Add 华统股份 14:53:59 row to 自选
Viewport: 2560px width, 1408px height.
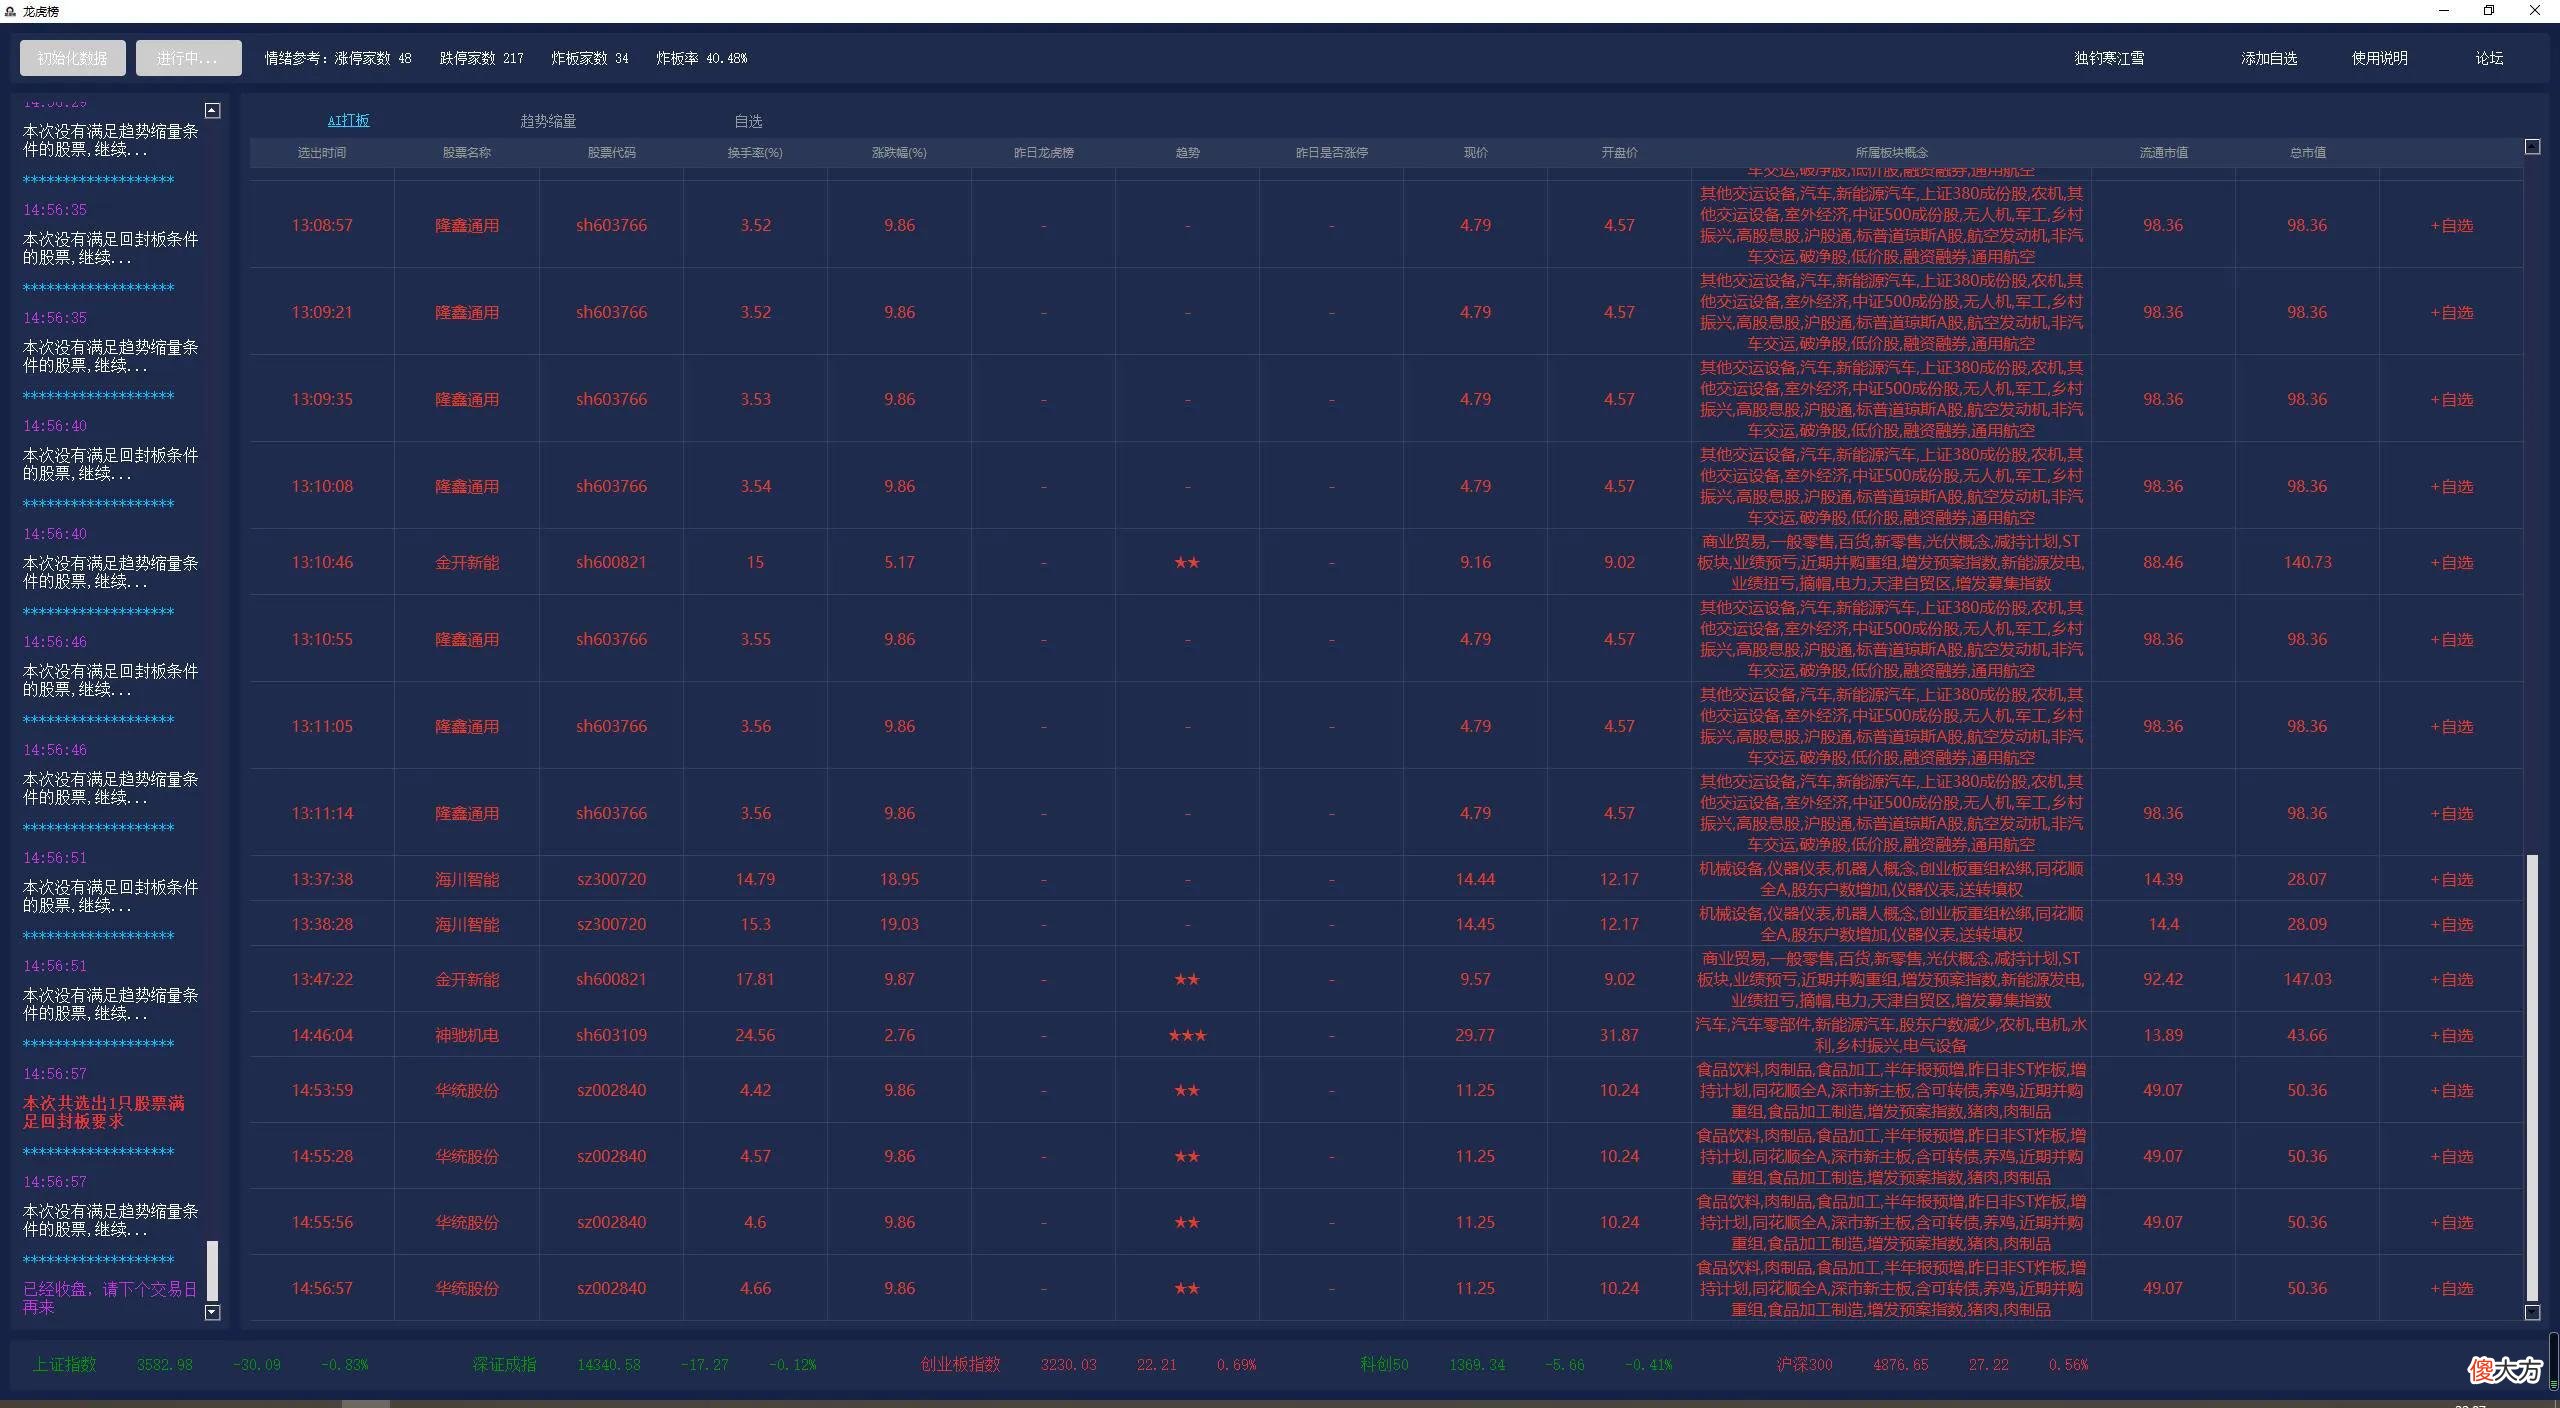(x=2451, y=1090)
